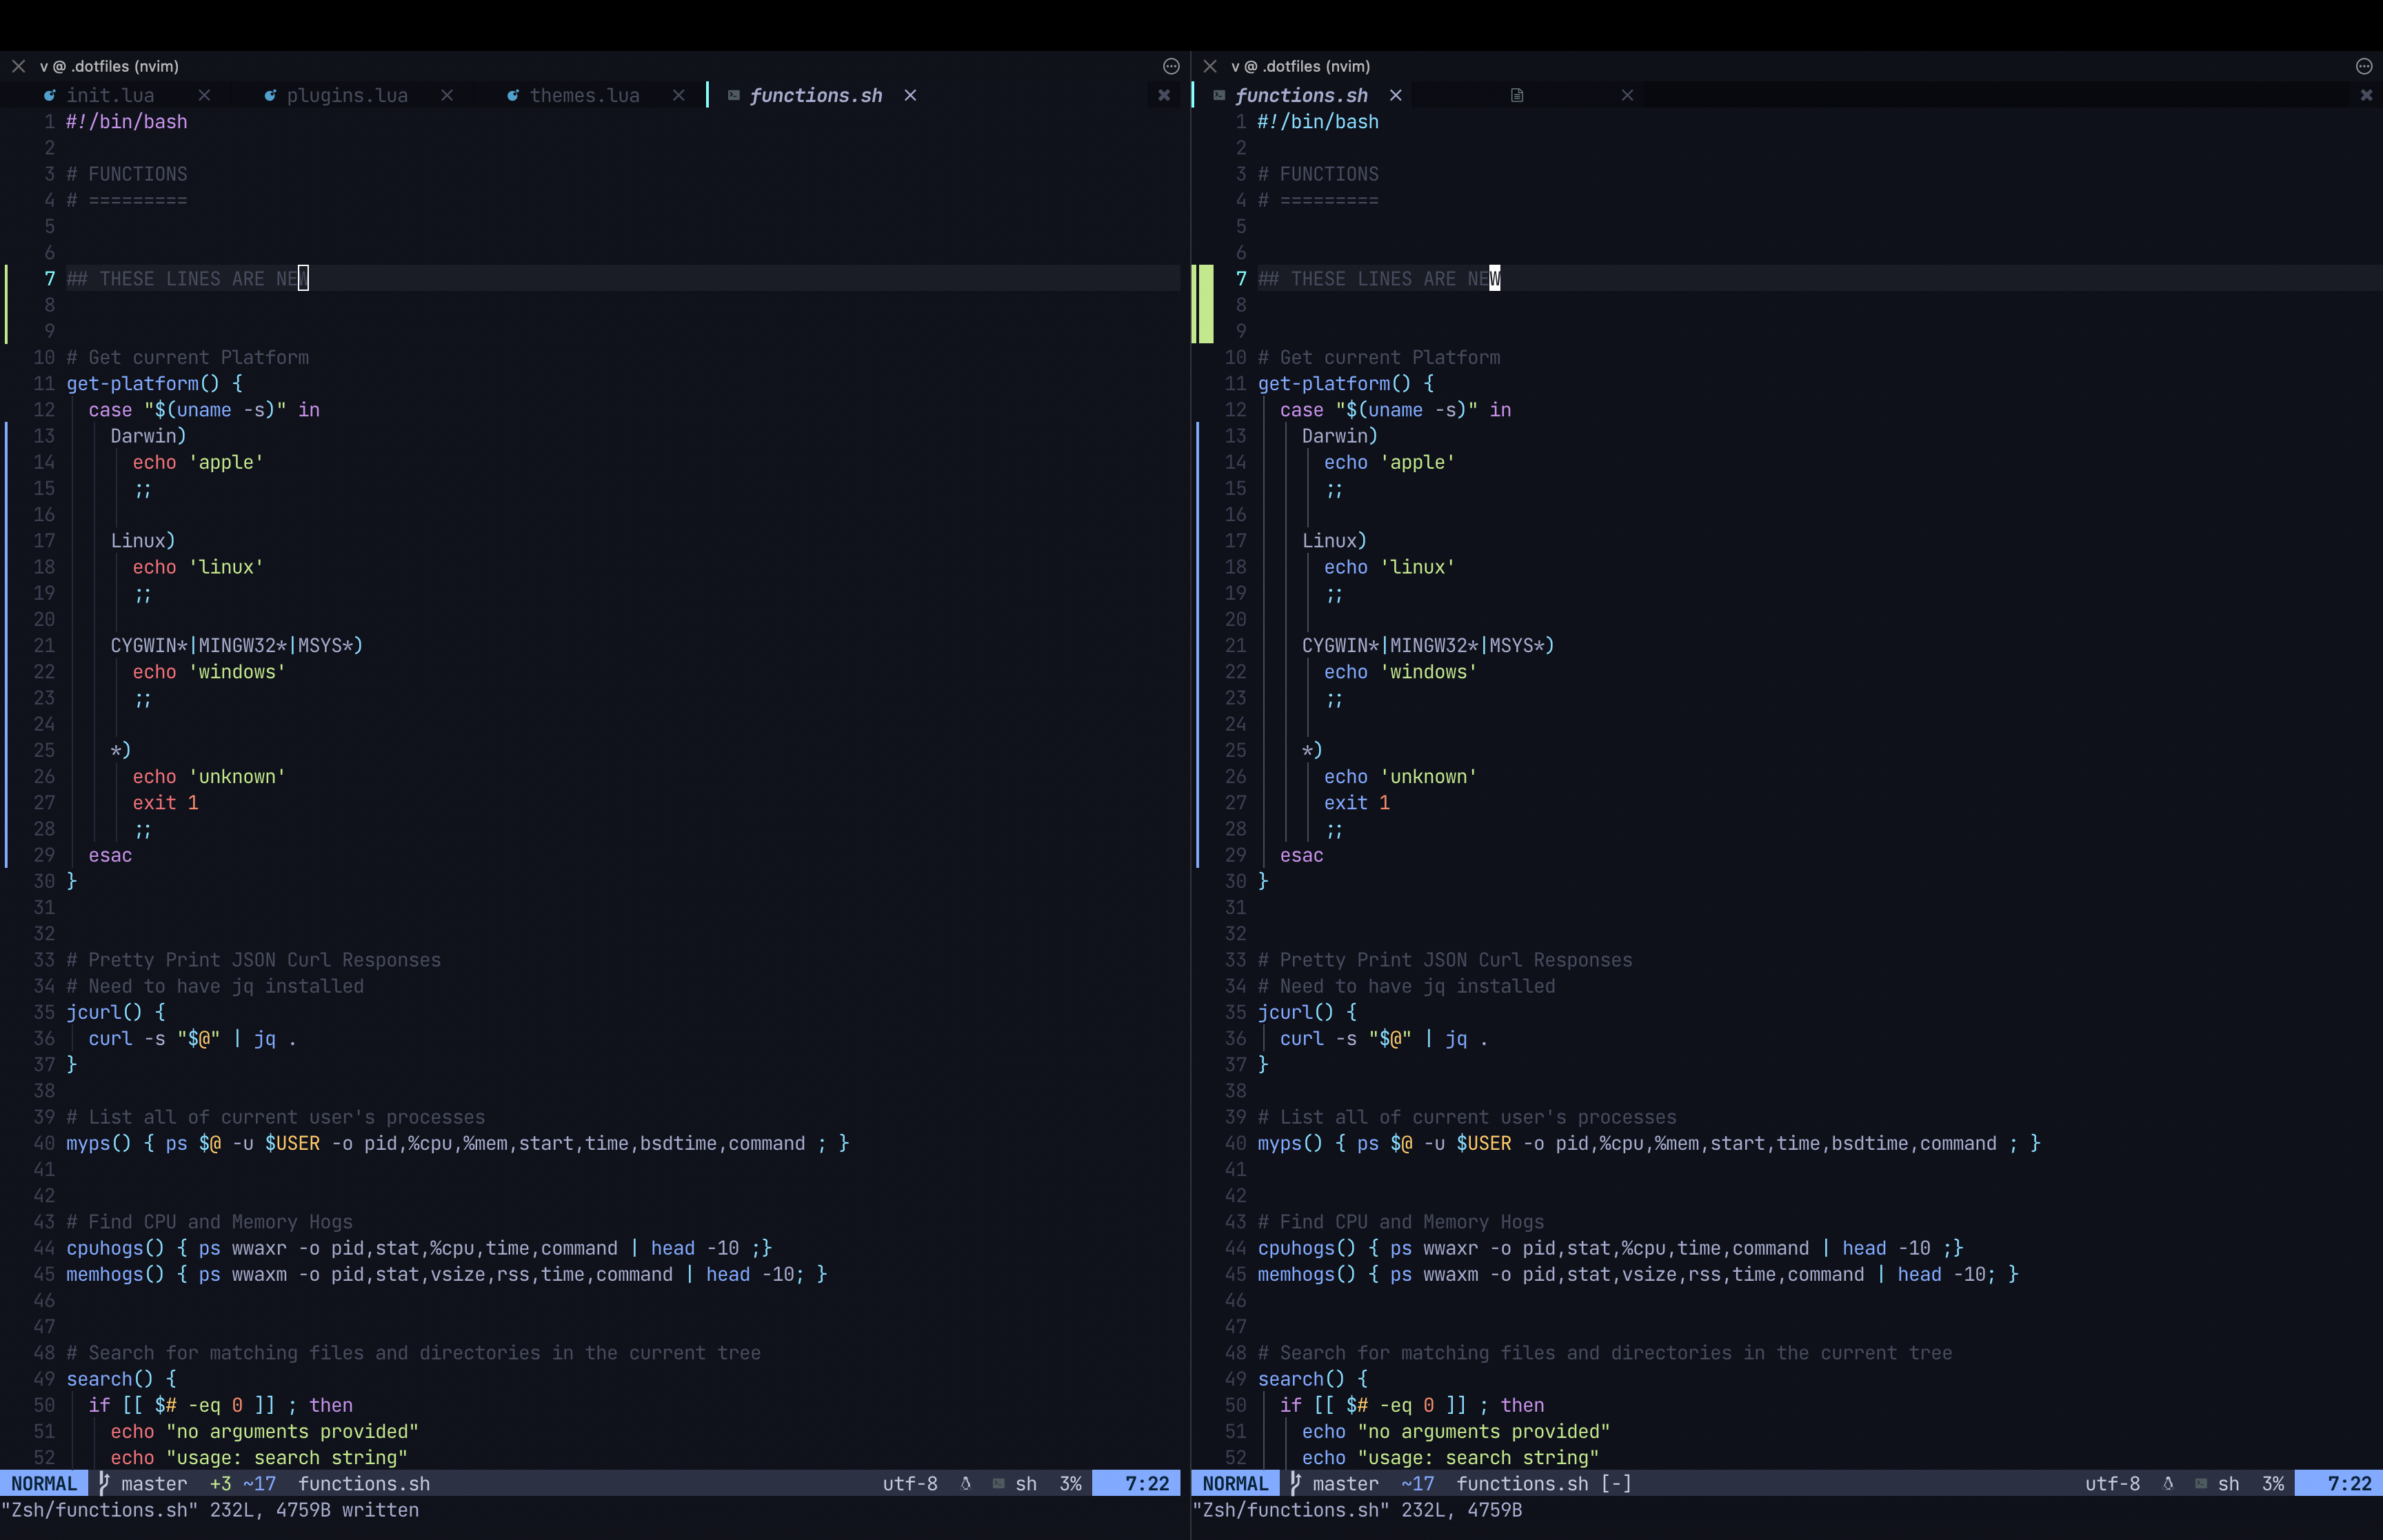This screenshot has width=2383, height=1540.
Task: Click the terminal icon on the left pane's functions.sh tab
Action: point(733,96)
